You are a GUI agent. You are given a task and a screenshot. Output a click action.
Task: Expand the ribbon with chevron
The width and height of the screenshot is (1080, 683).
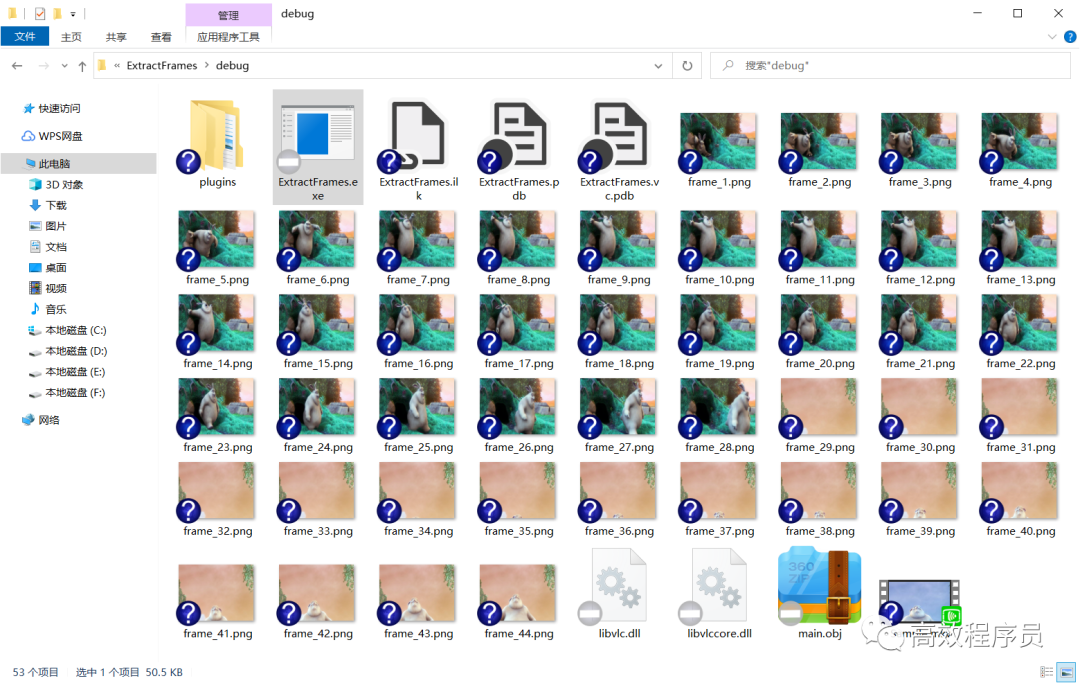(1051, 37)
